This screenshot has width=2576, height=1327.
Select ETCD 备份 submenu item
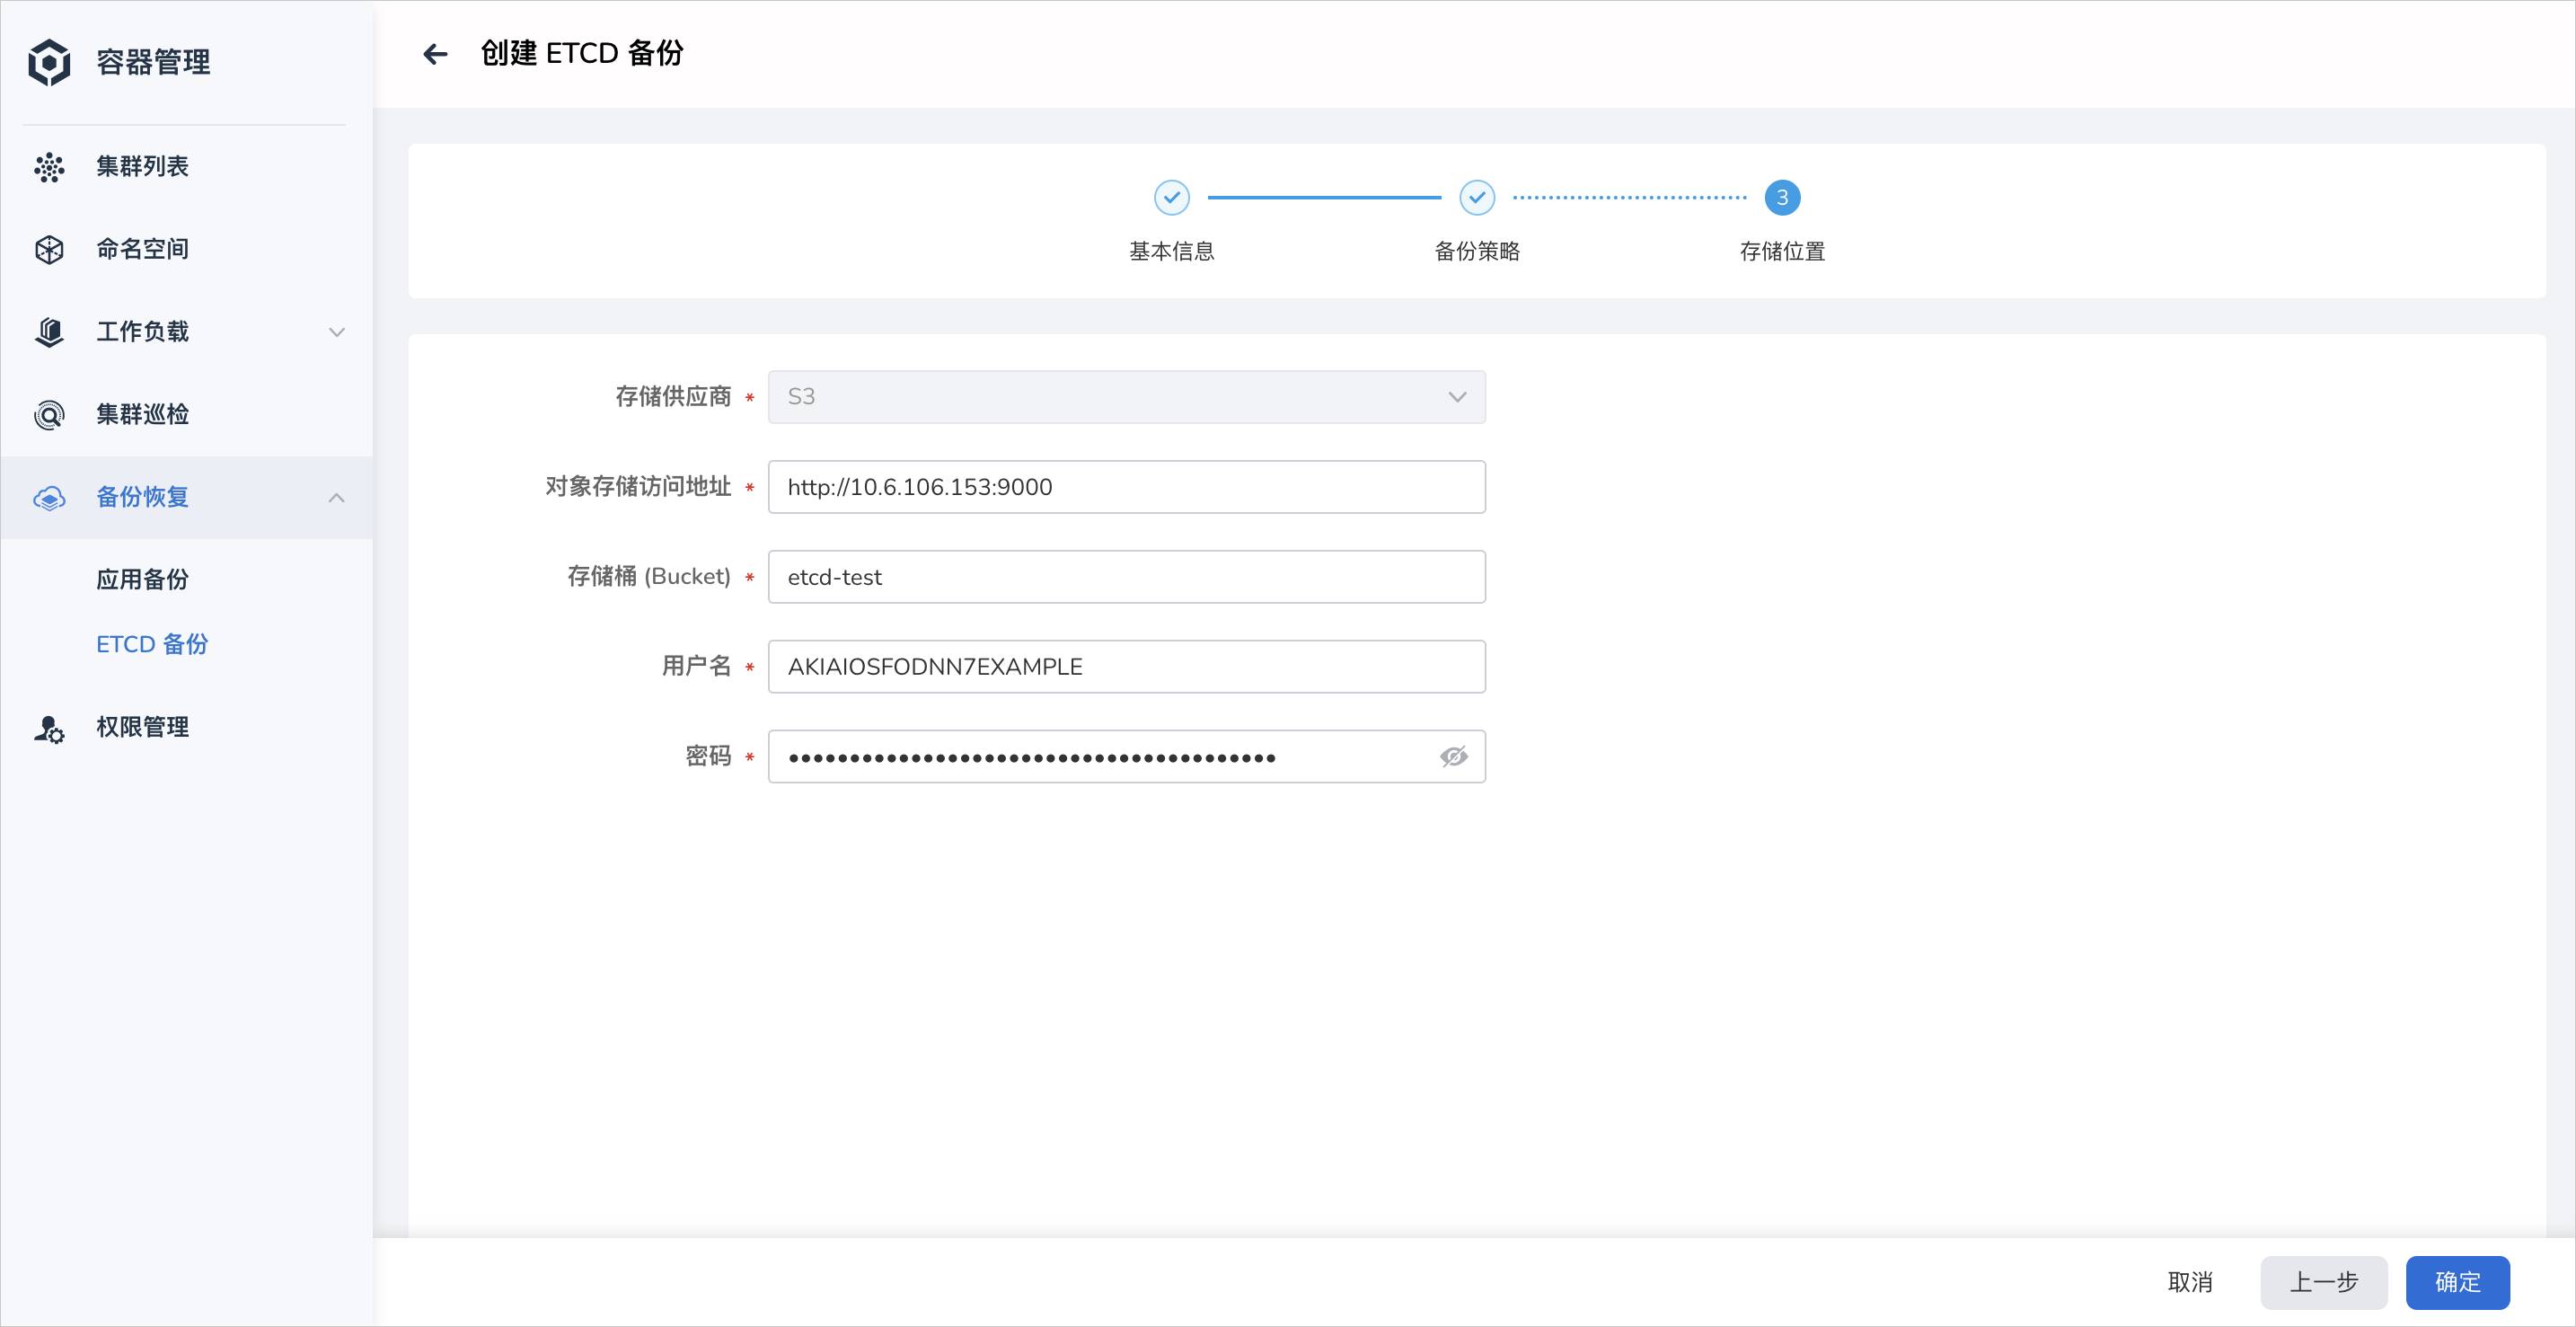point(152,645)
